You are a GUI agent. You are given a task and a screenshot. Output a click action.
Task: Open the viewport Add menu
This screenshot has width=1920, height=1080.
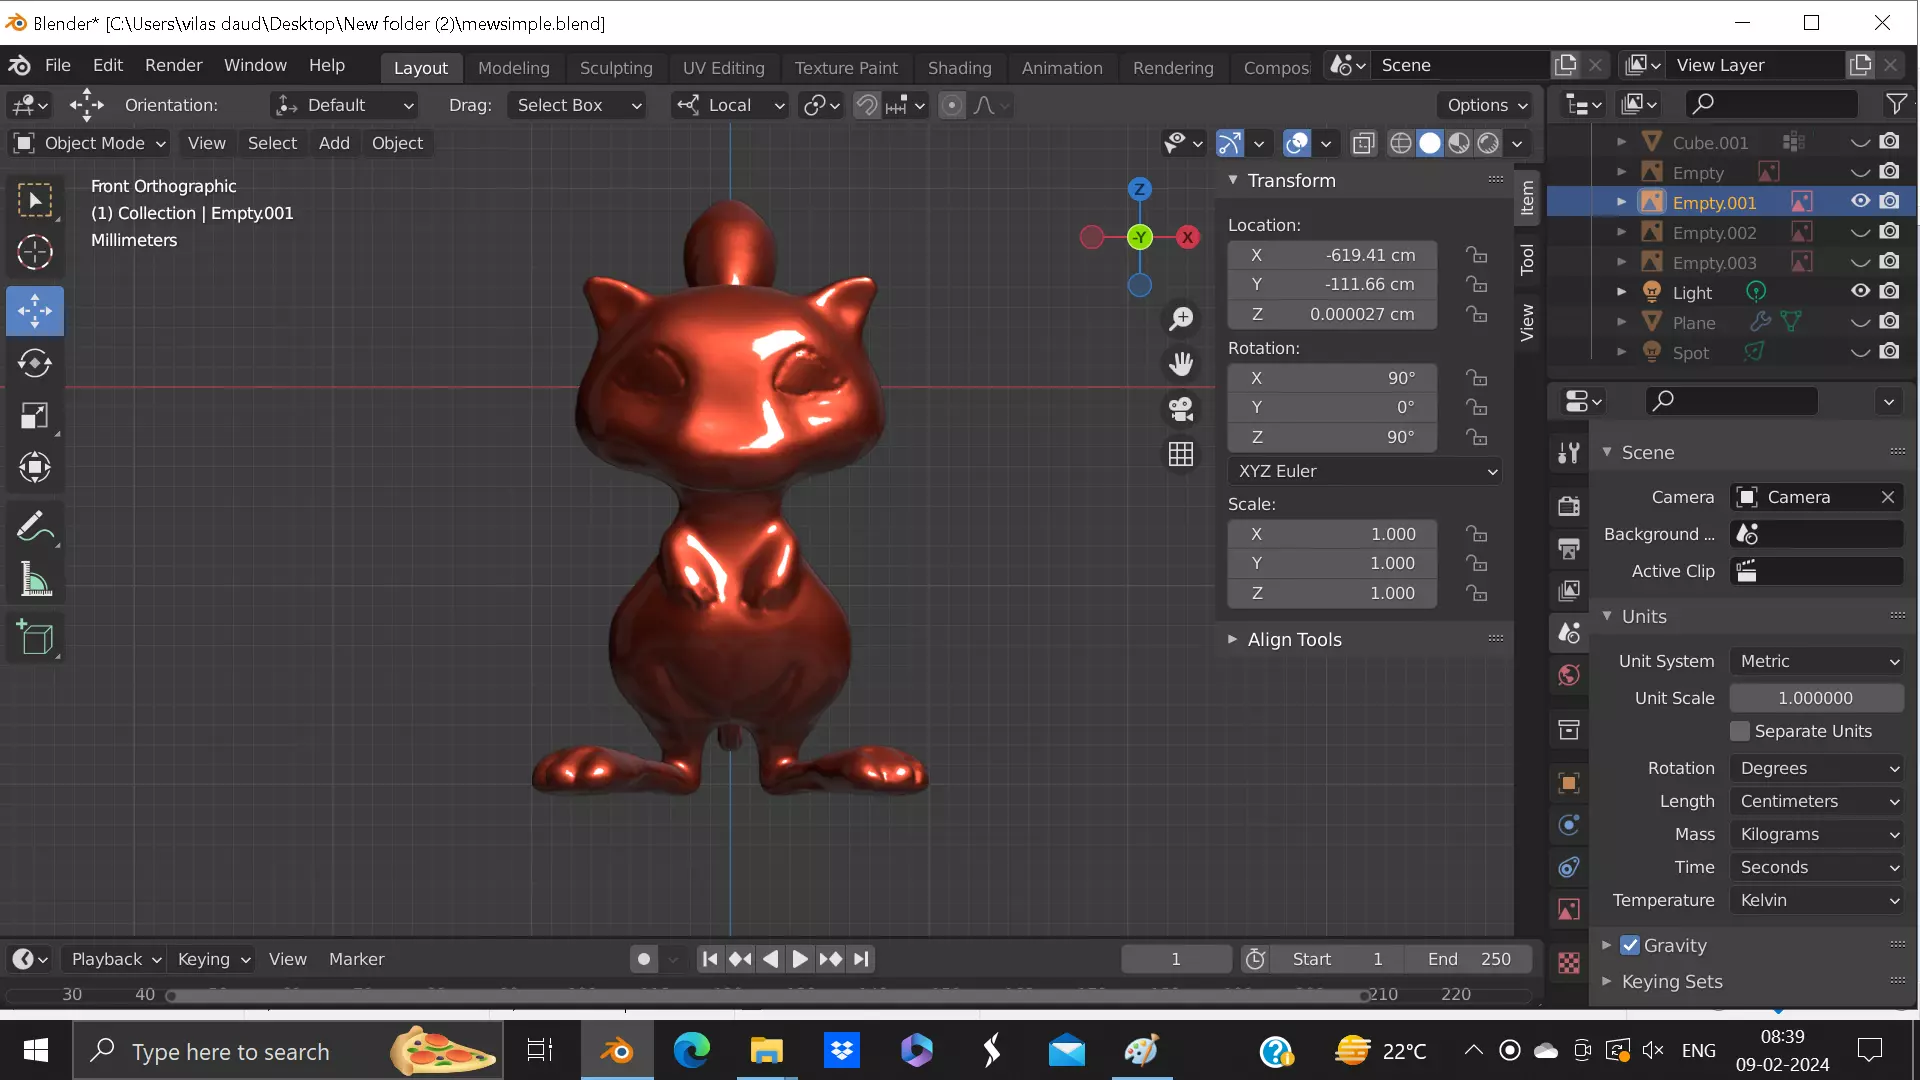334,143
